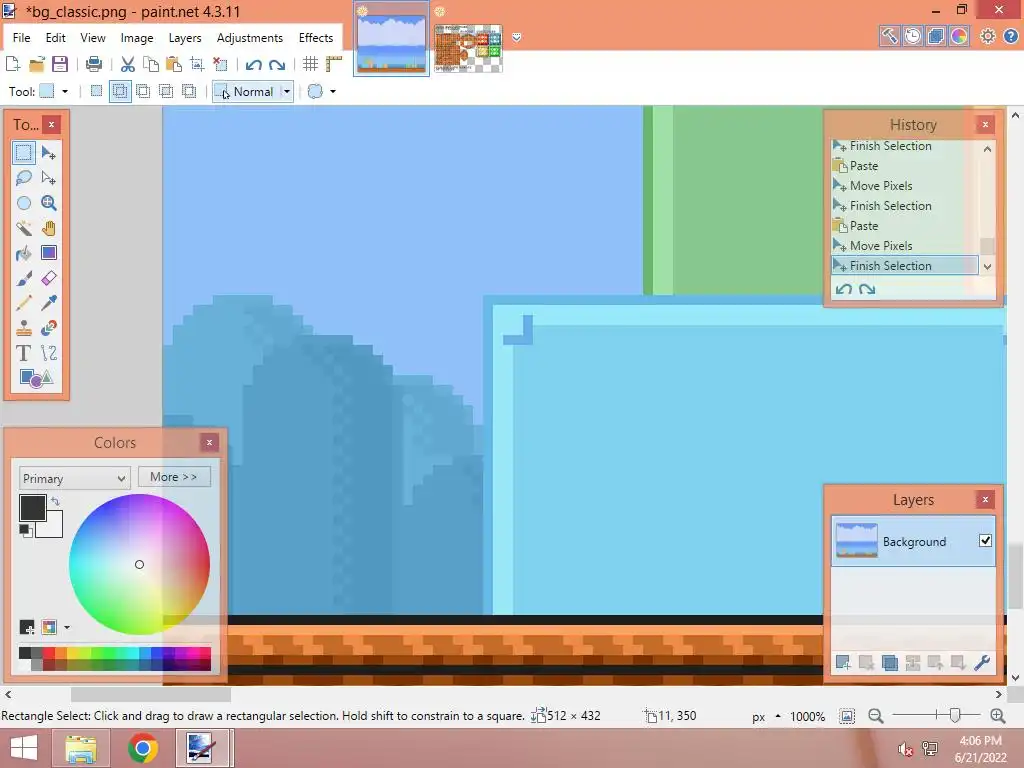Click undo arrow in History panel
This screenshot has width=1024, height=768.
(844, 289)
